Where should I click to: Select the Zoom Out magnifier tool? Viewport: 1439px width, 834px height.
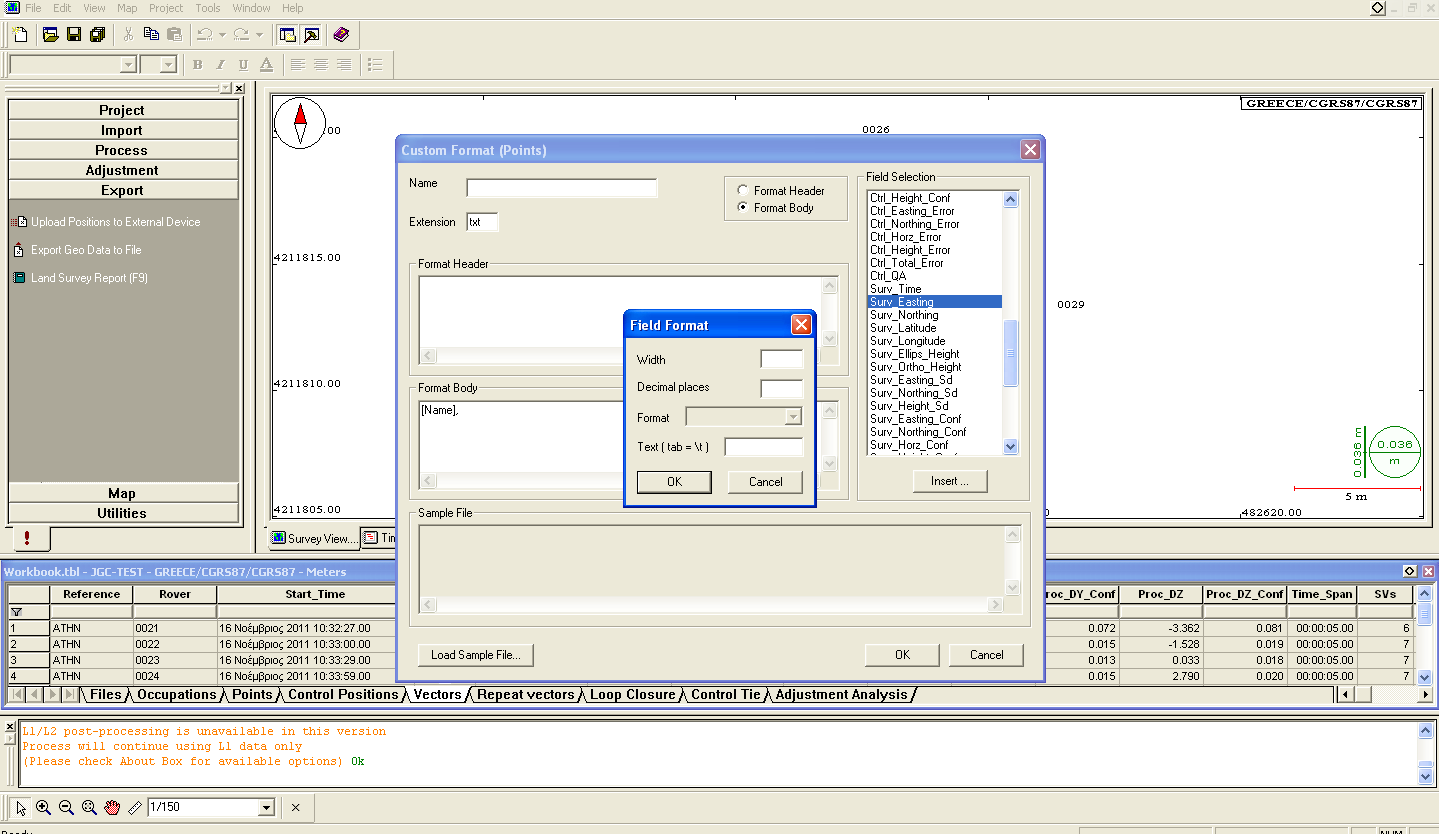pos(66,807)
